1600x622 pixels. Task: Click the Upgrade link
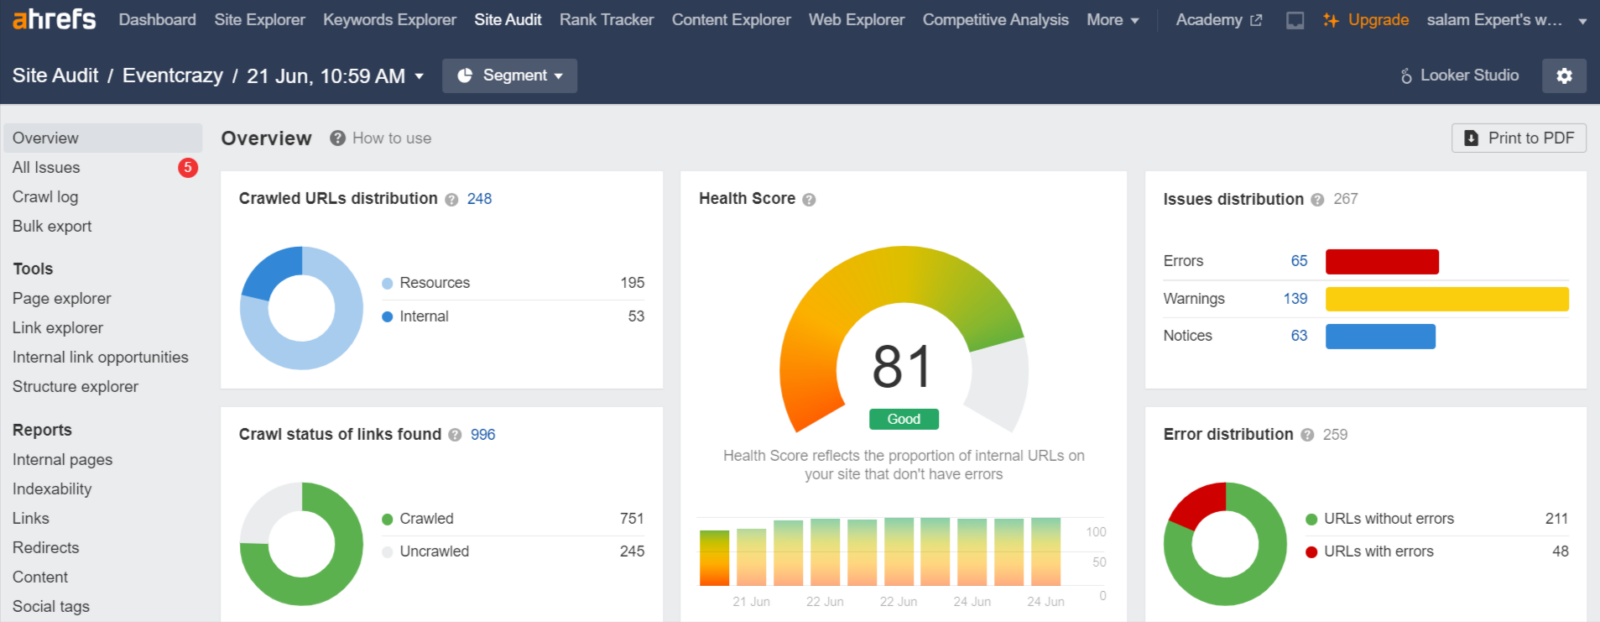(x=1378, y=20)
